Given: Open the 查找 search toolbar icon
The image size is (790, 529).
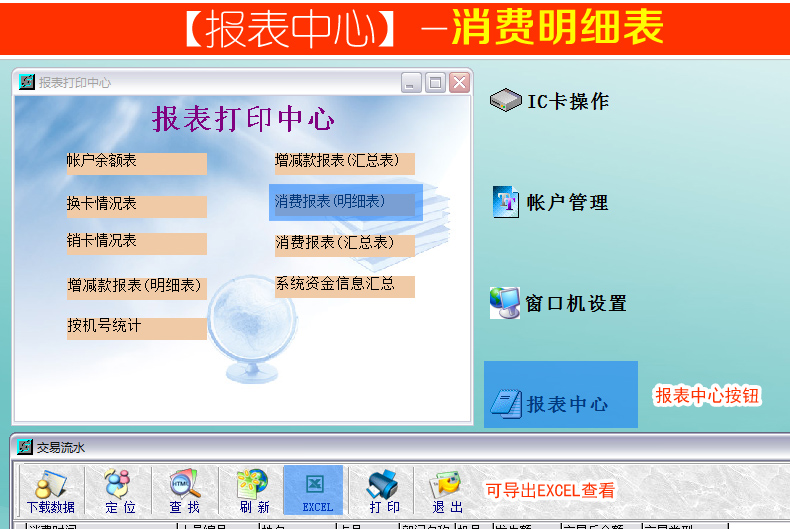Looking at the screenshot, I should (184, 490).
